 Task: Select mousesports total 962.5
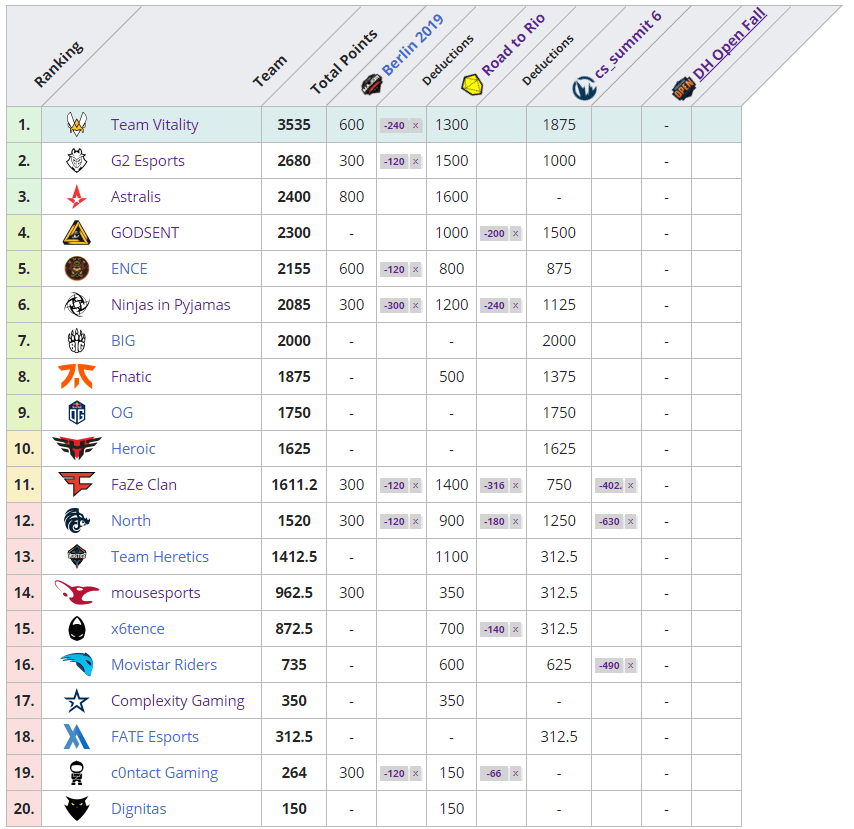click(x=294, y=592)
